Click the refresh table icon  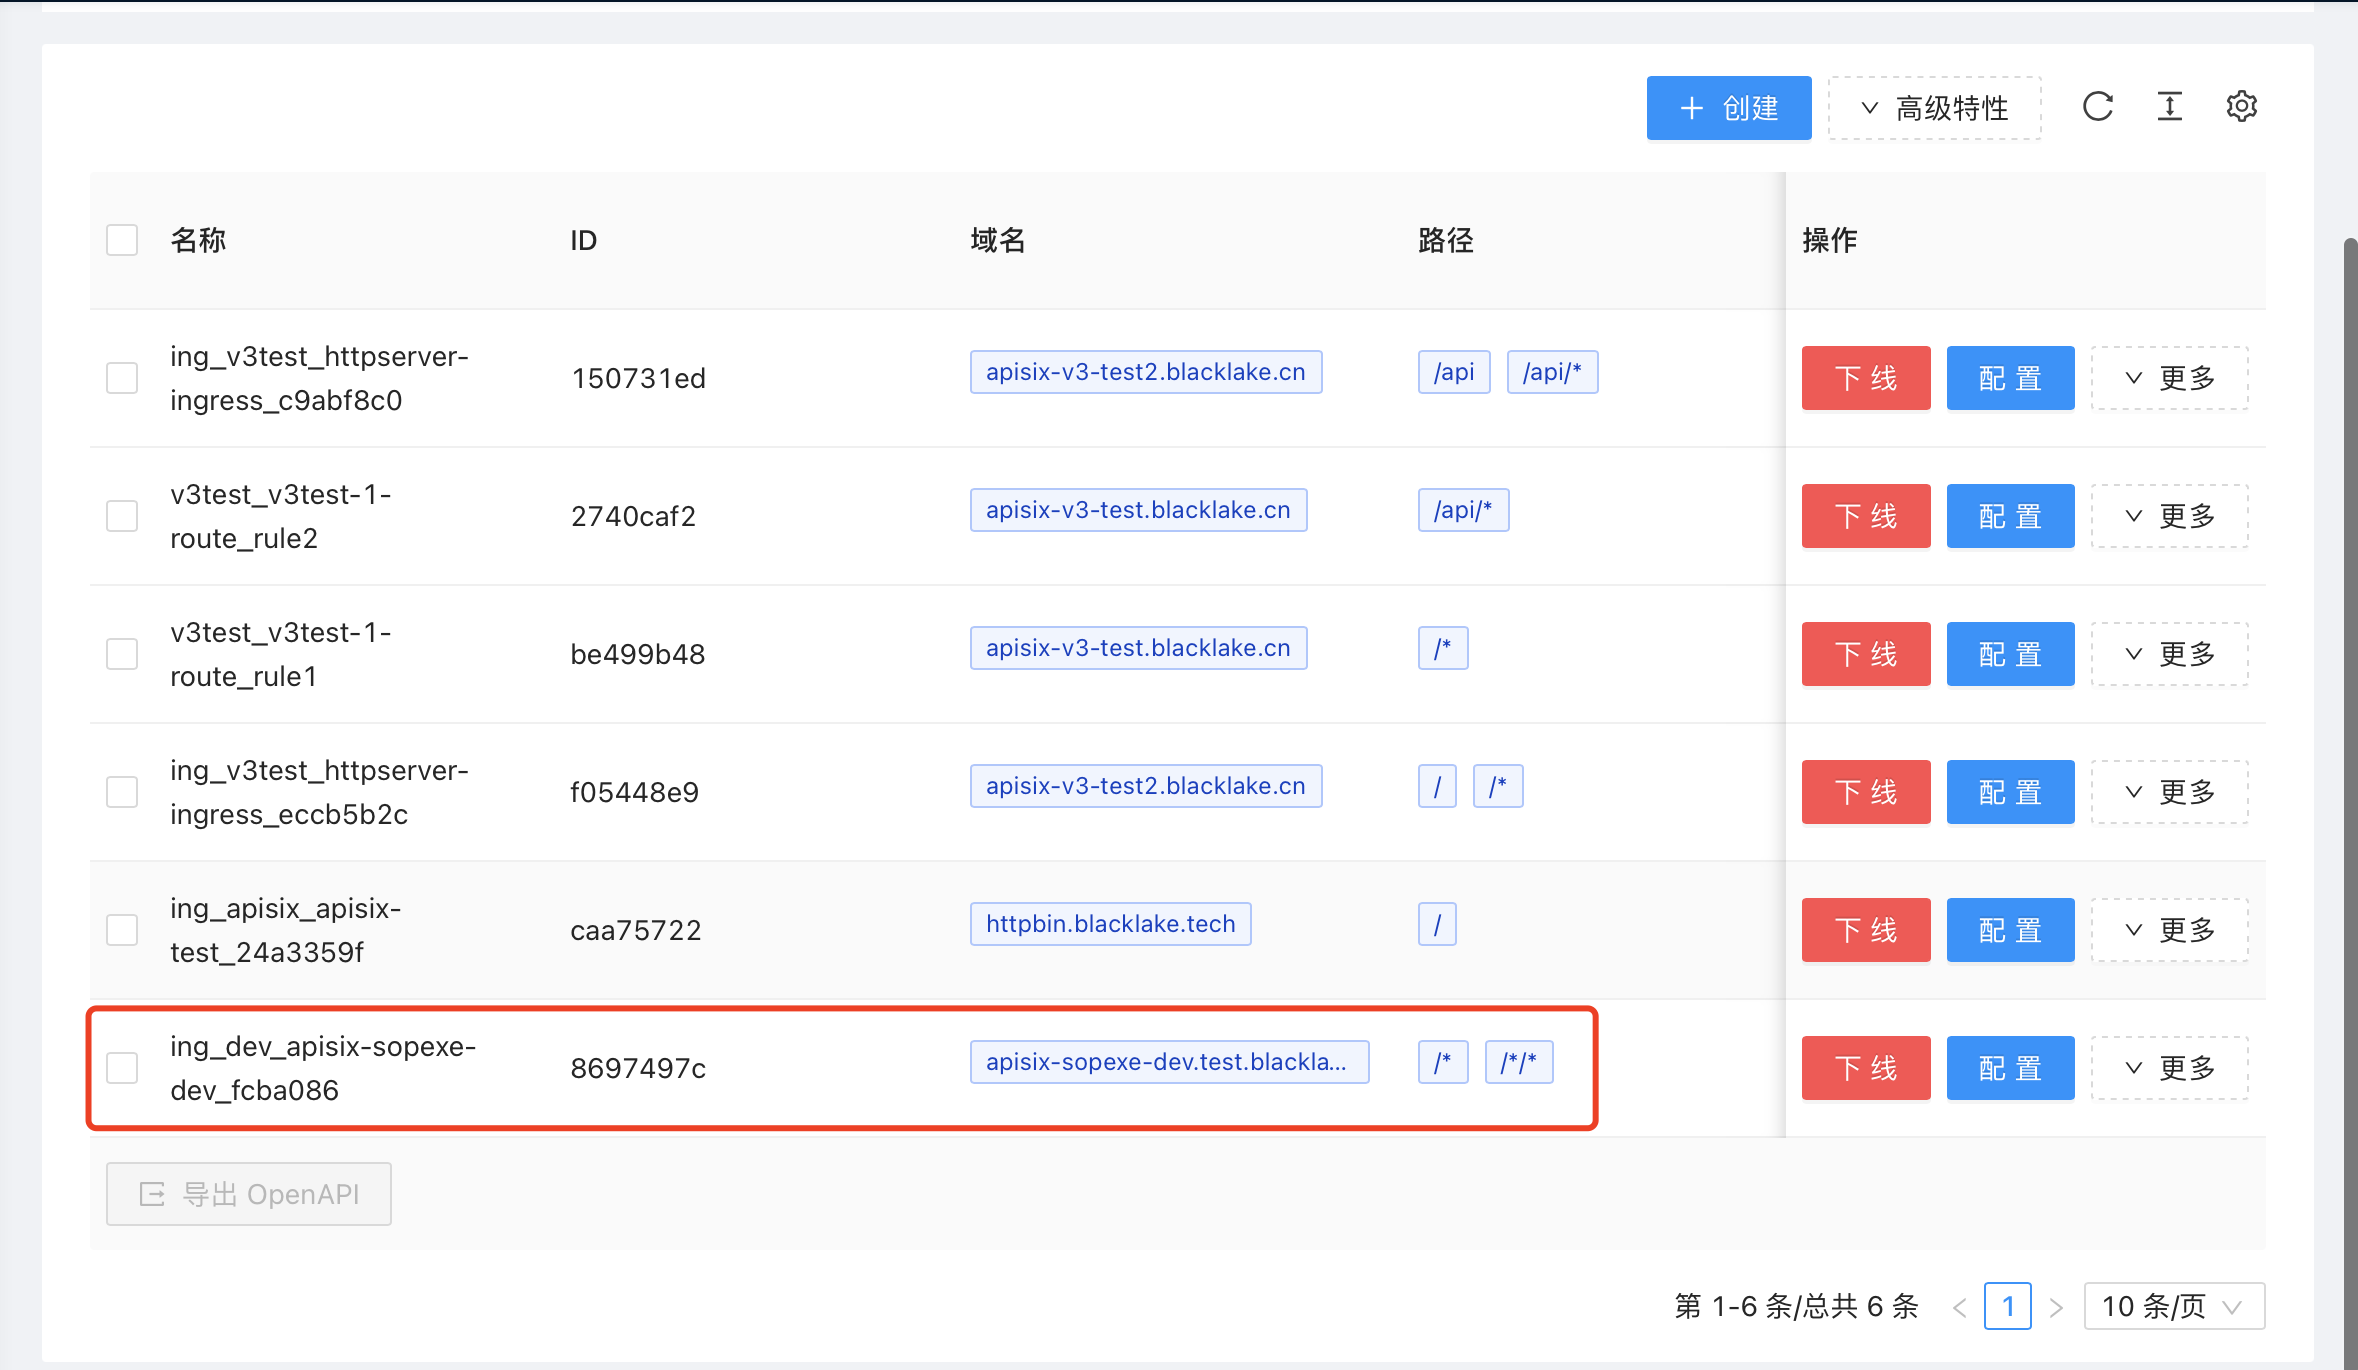[x=2097, y=107]
